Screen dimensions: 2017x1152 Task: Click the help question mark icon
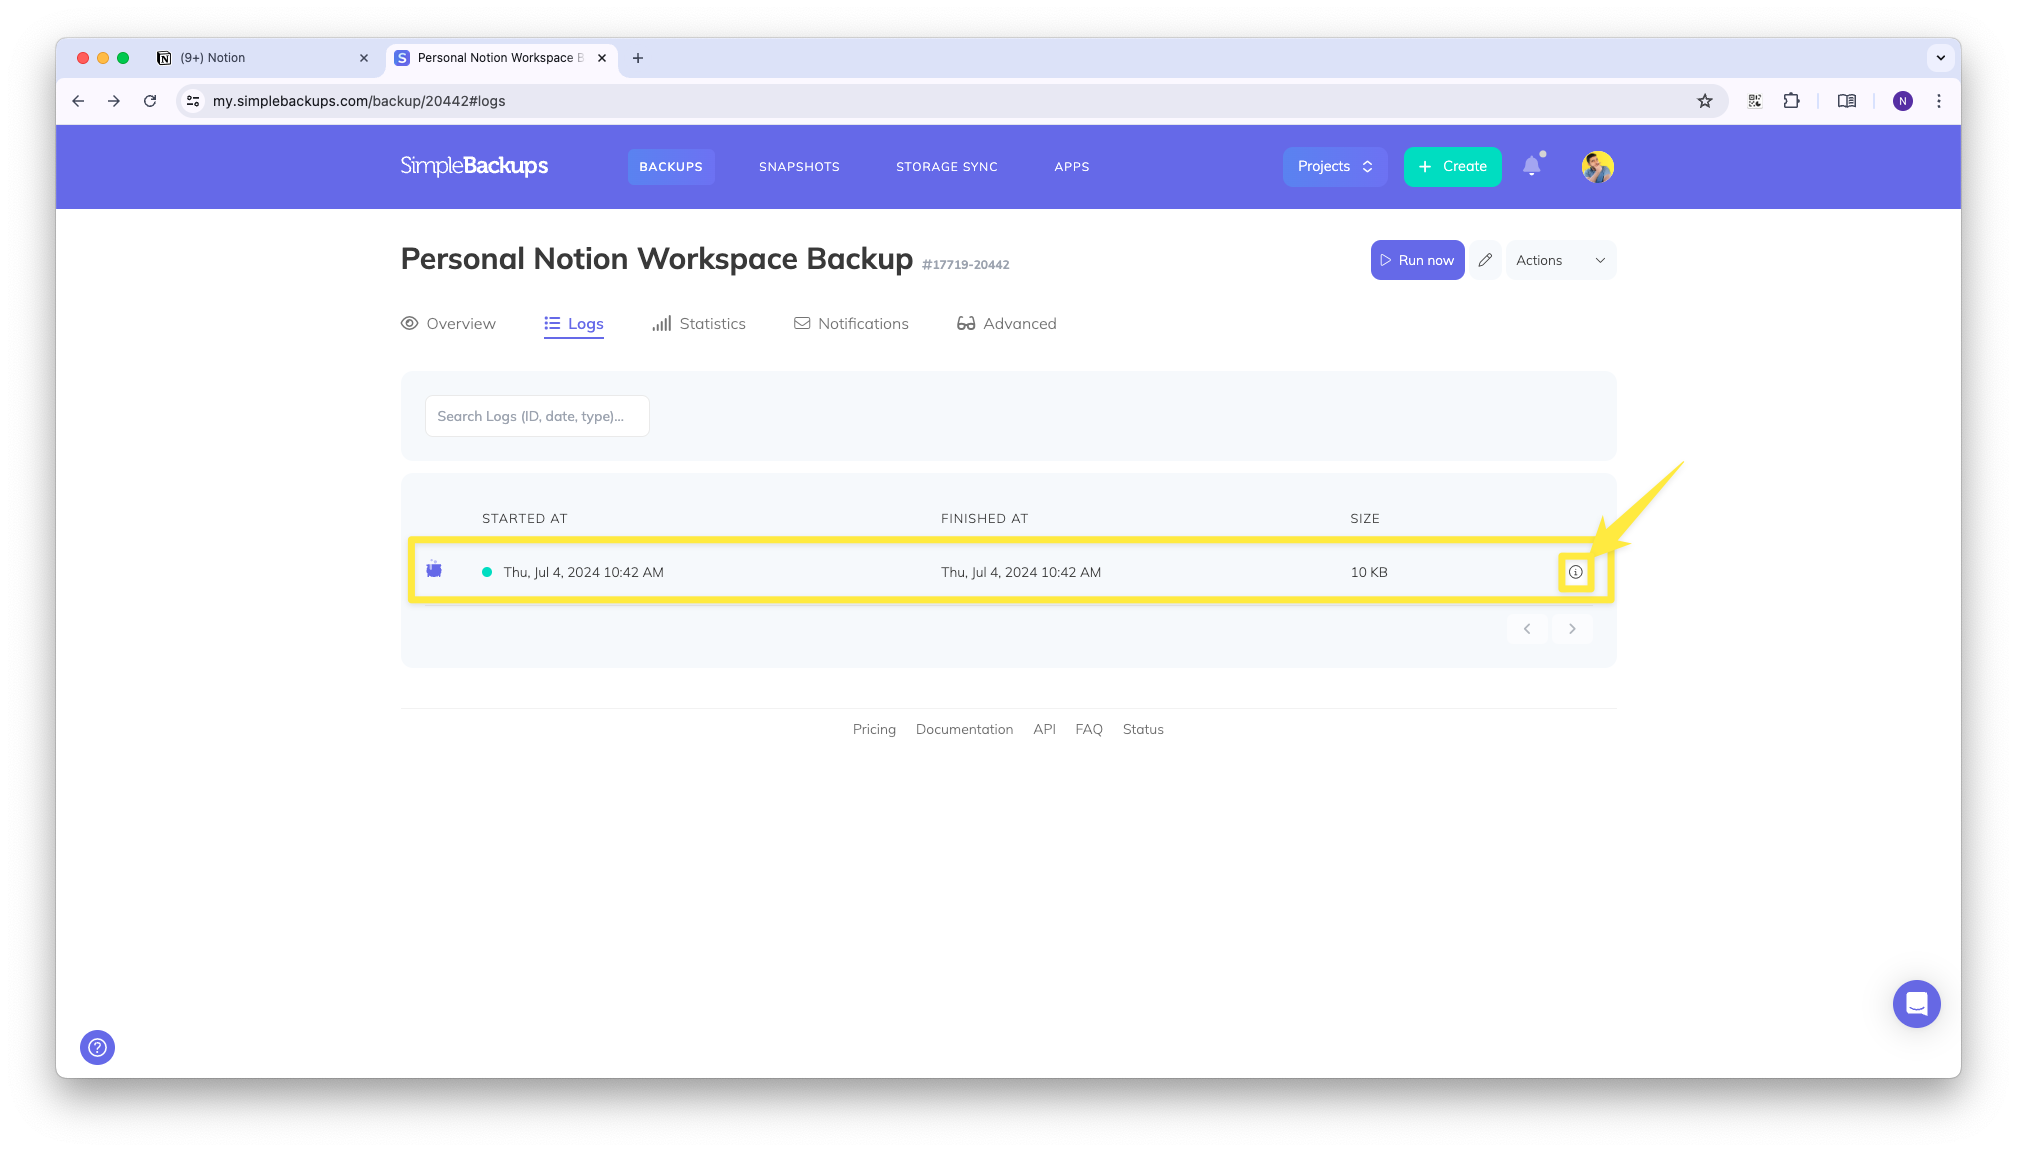coord(97,1047)
